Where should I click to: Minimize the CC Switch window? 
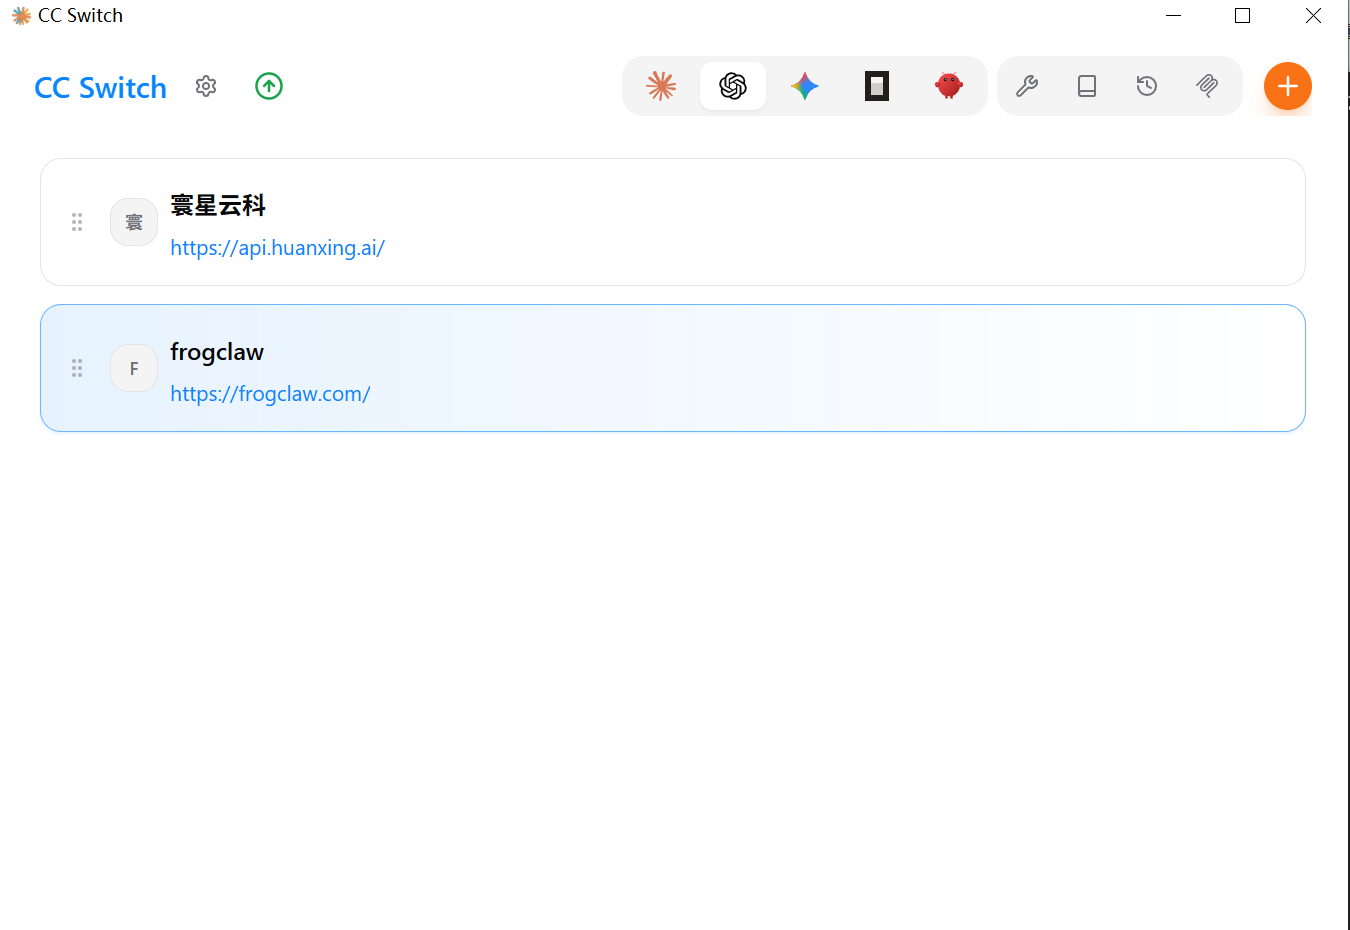pos(1174,16)
